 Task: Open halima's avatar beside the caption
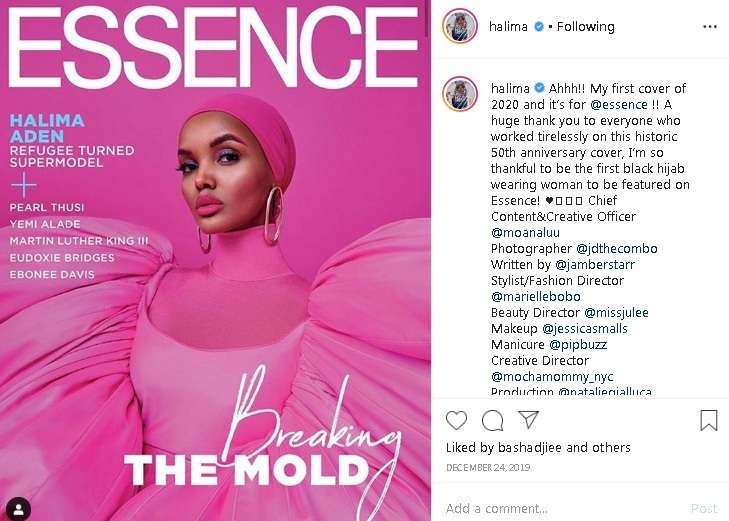tap(460, 94)
